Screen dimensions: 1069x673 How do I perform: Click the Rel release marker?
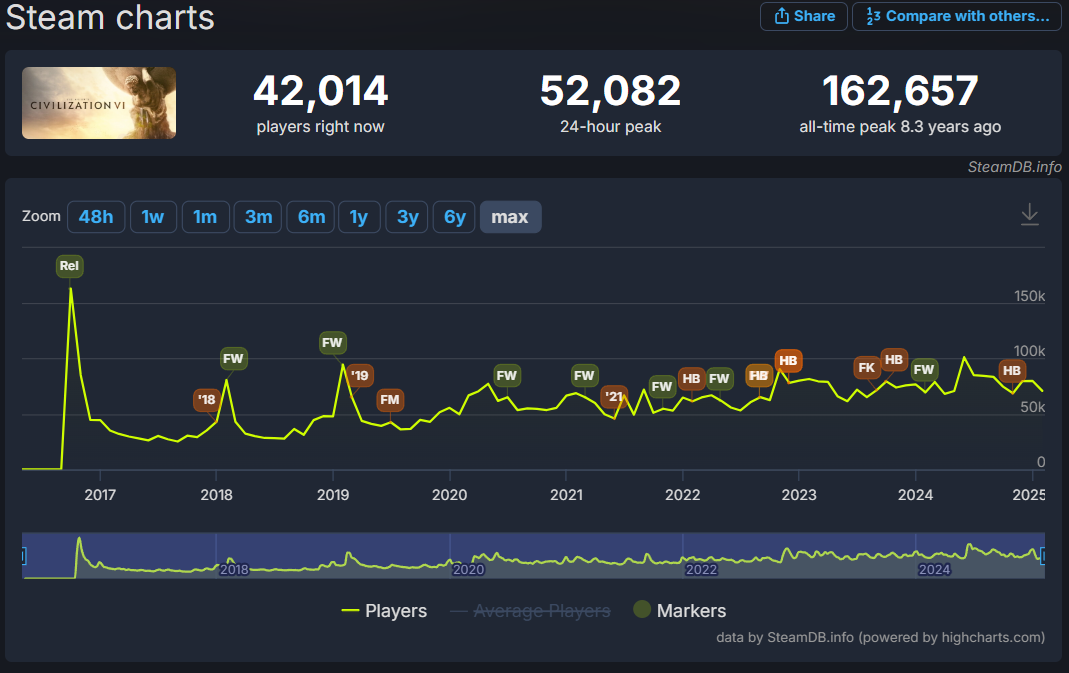pos(70,266)
